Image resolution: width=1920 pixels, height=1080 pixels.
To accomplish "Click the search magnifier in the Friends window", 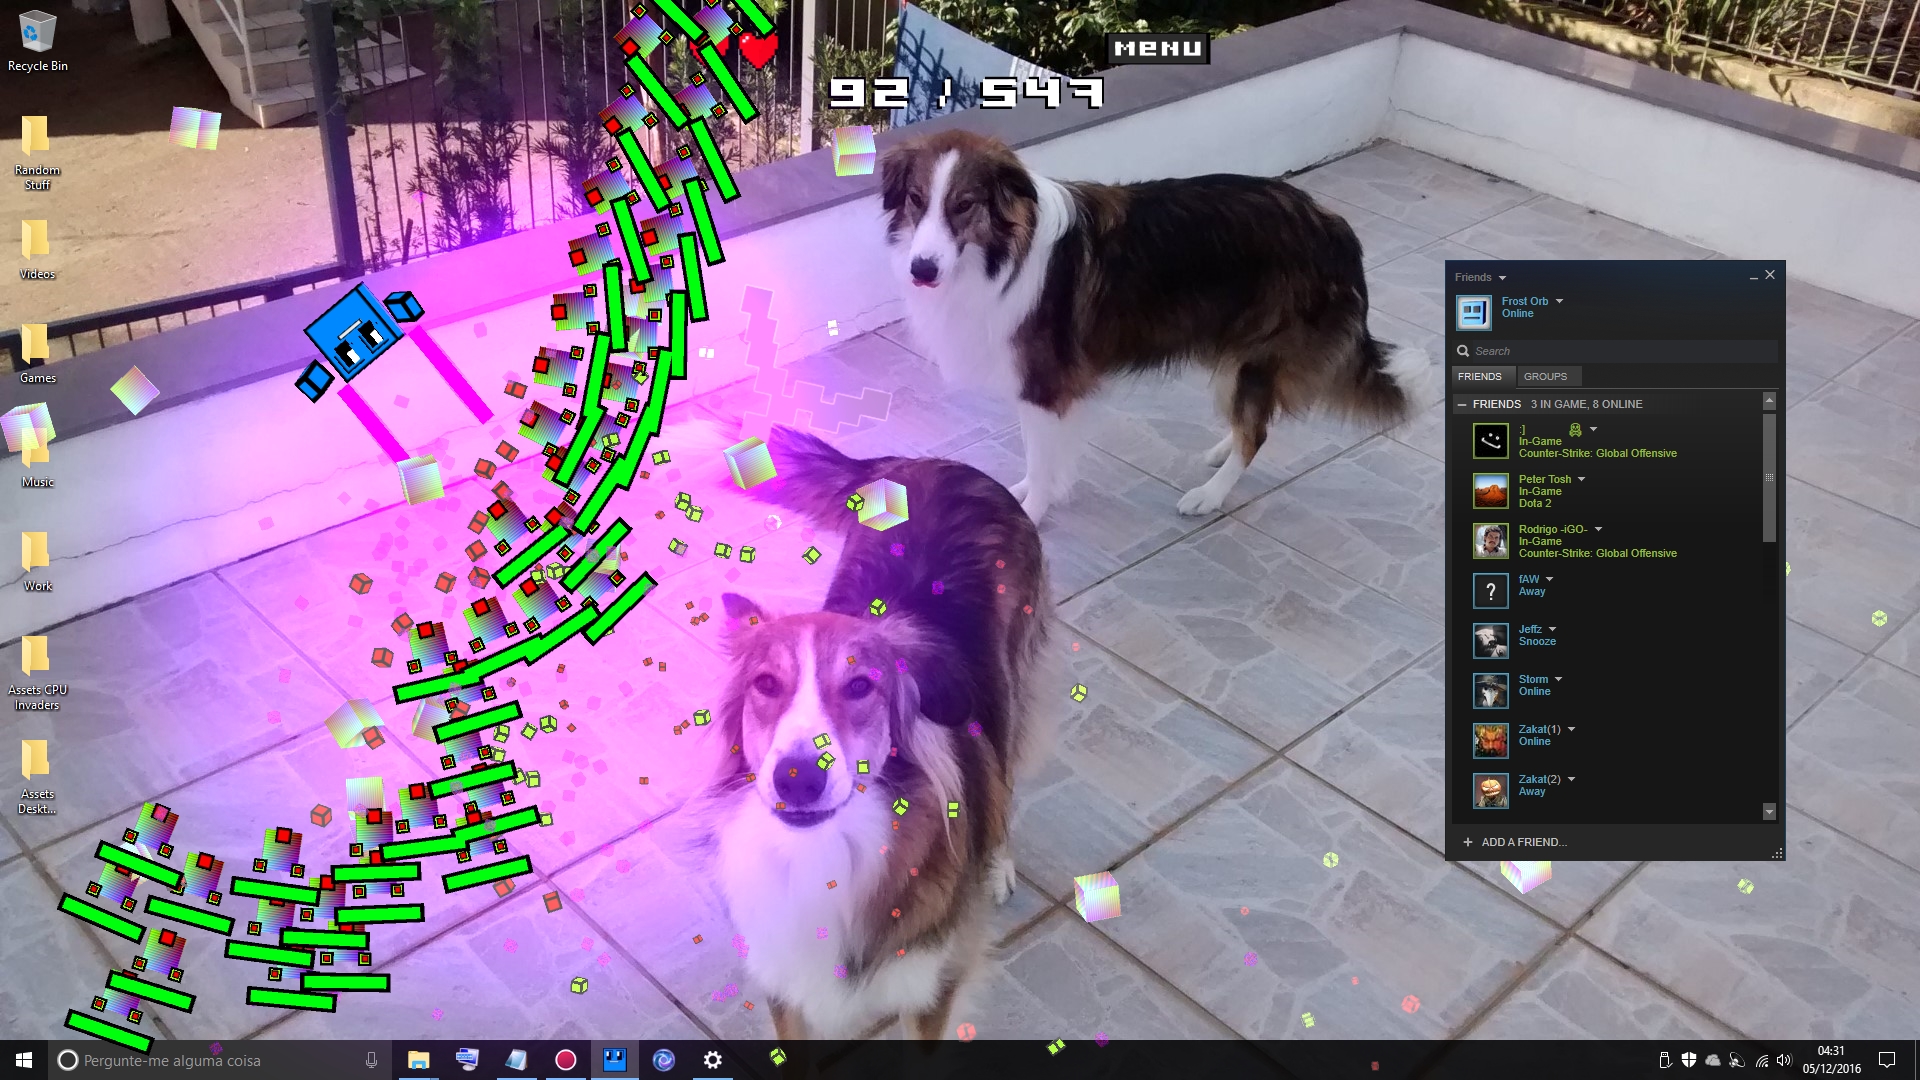I will (x=1464, y=351).
